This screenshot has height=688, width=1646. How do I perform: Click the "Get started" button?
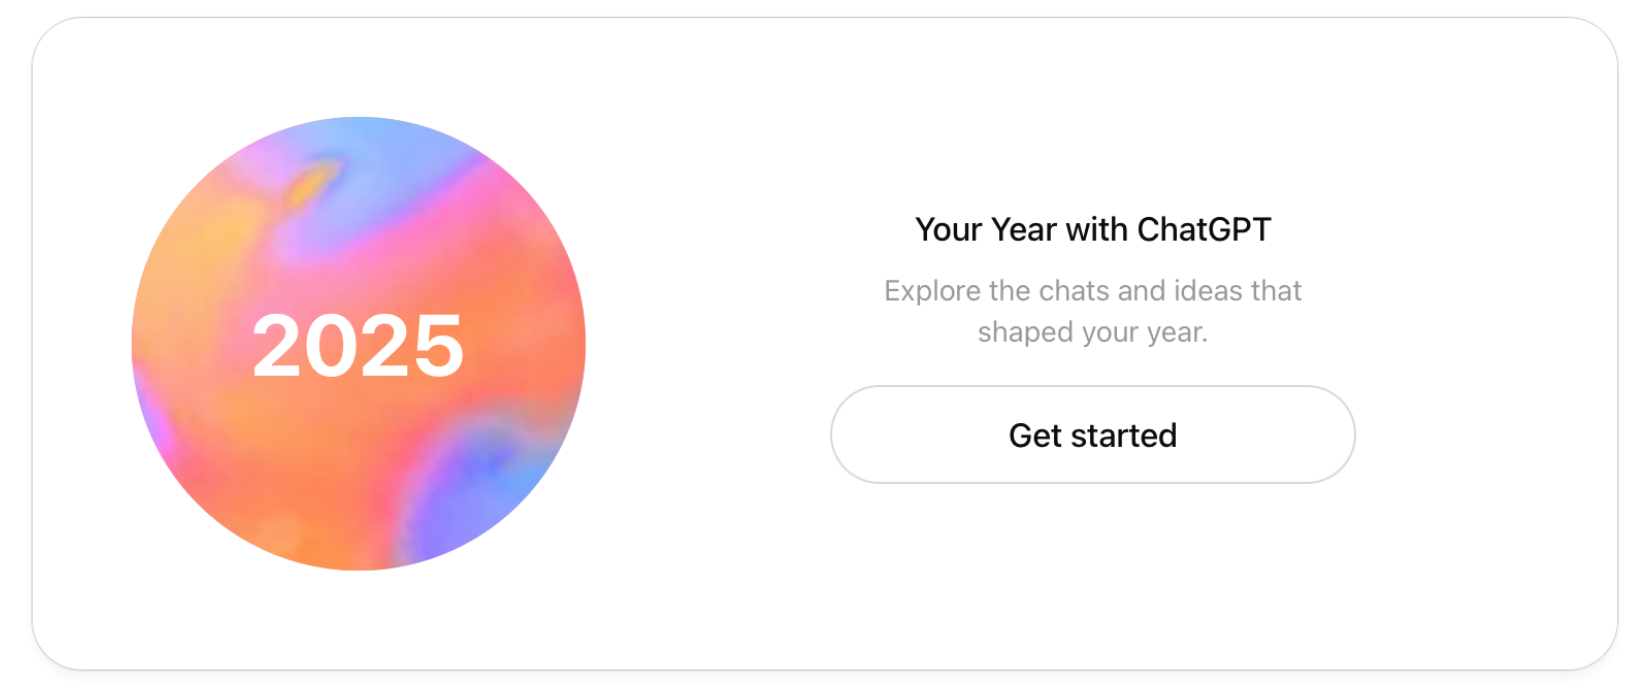(x=1092, y=435)
